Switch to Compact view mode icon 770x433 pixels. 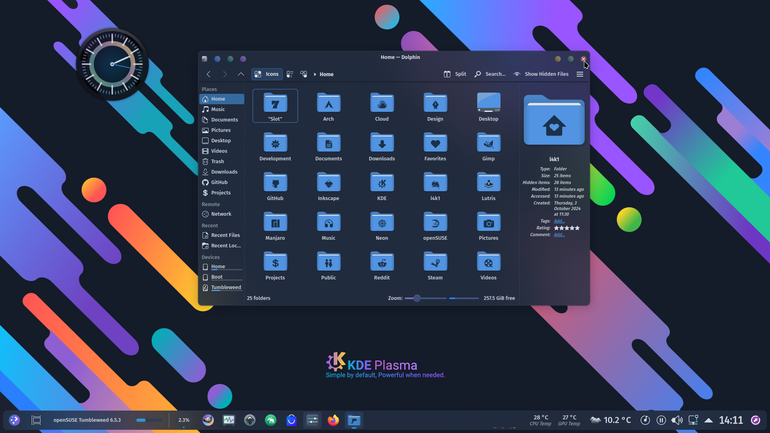290,74
